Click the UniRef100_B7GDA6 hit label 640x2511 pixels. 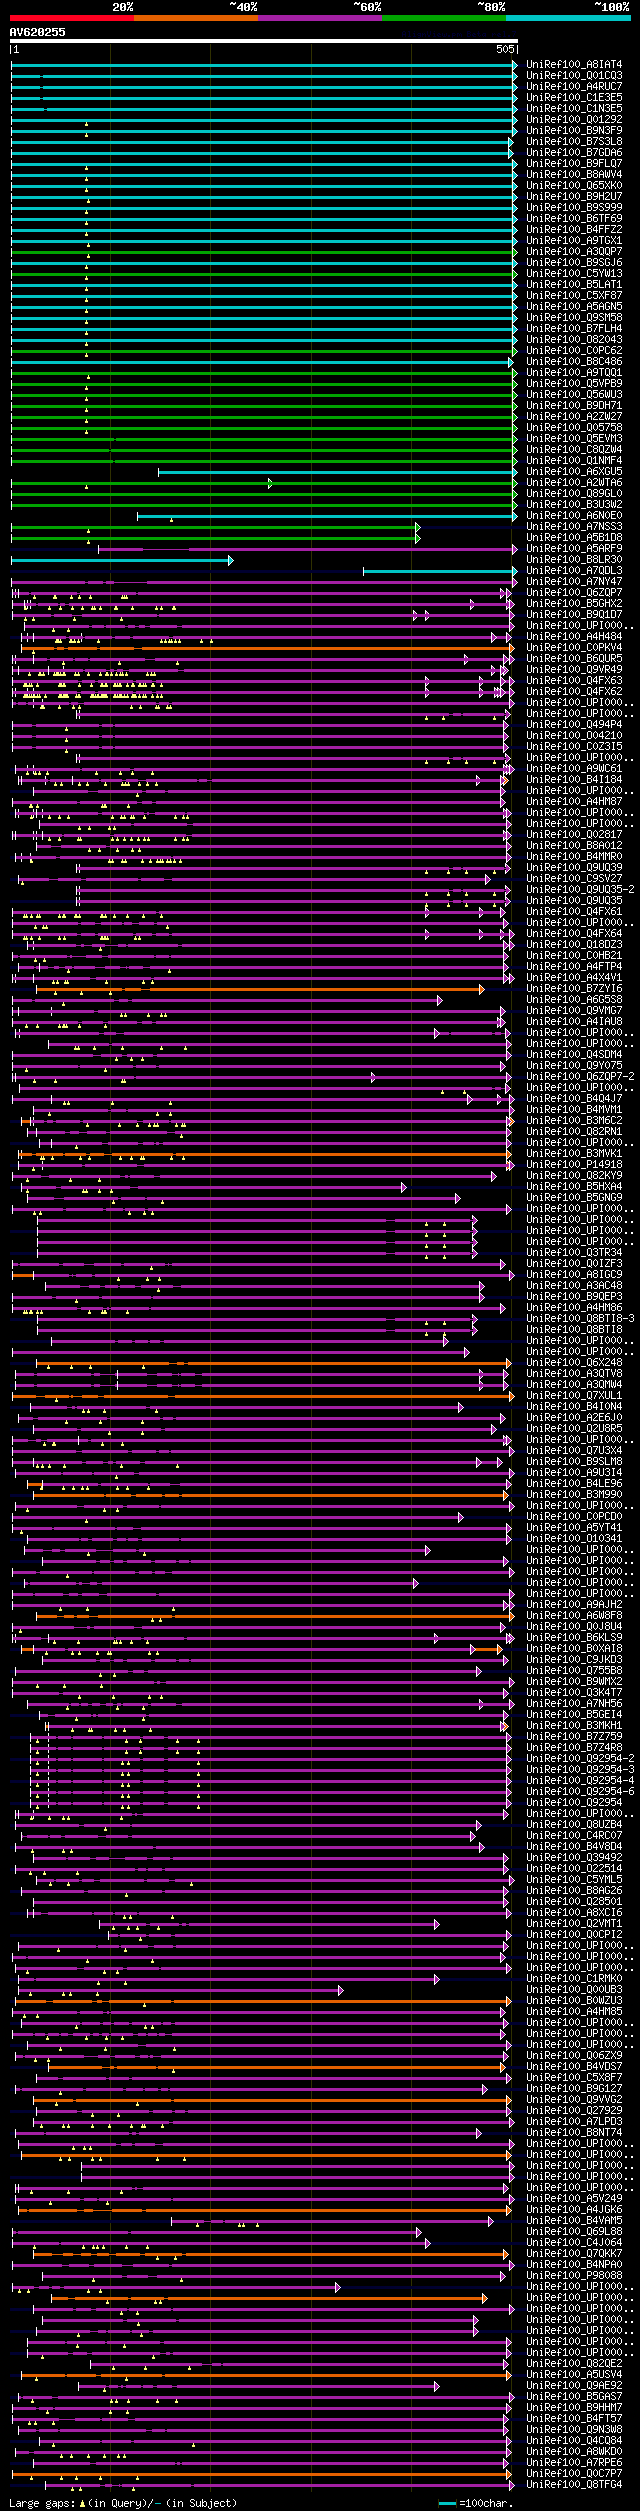click(574, 153)
